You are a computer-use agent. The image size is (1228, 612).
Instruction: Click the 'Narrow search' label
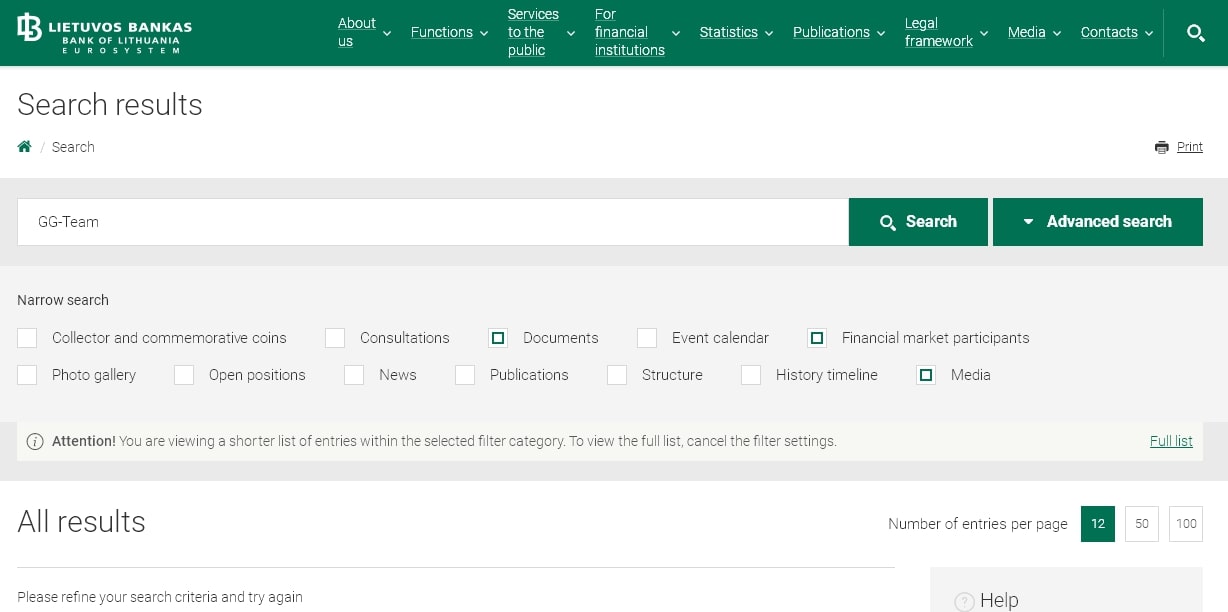coord(63,300)
